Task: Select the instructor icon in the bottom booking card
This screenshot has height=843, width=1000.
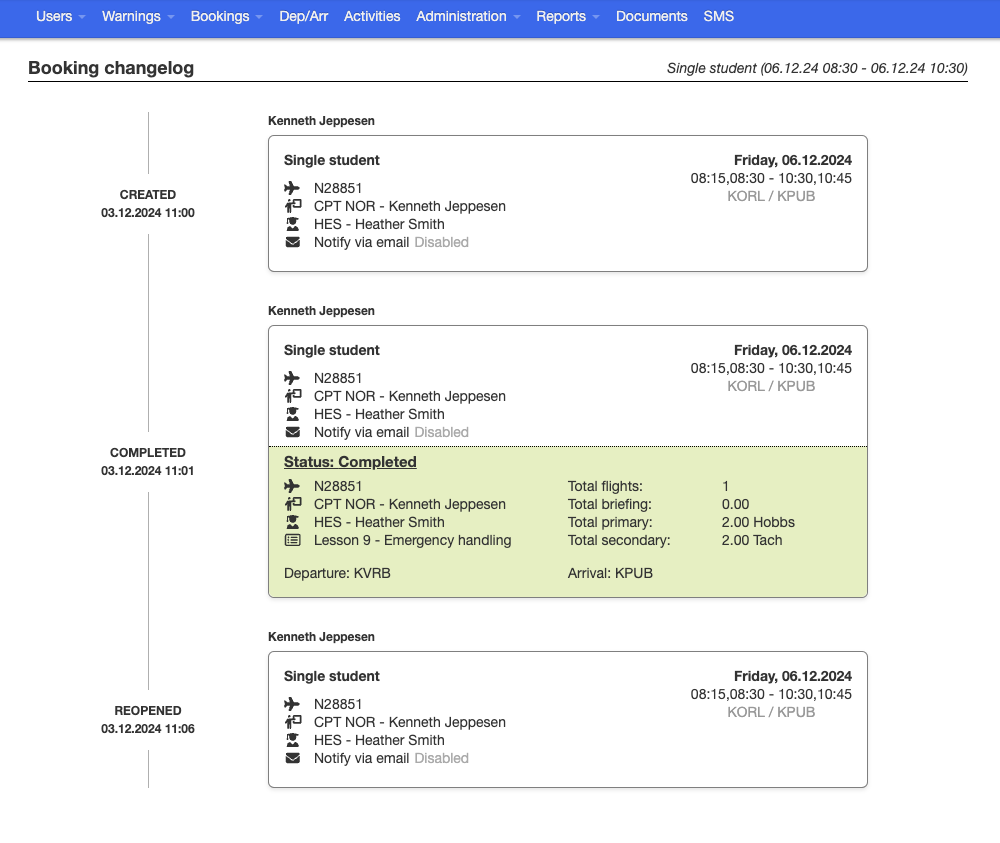Action: pyautogui.click(x=293, y=722)
